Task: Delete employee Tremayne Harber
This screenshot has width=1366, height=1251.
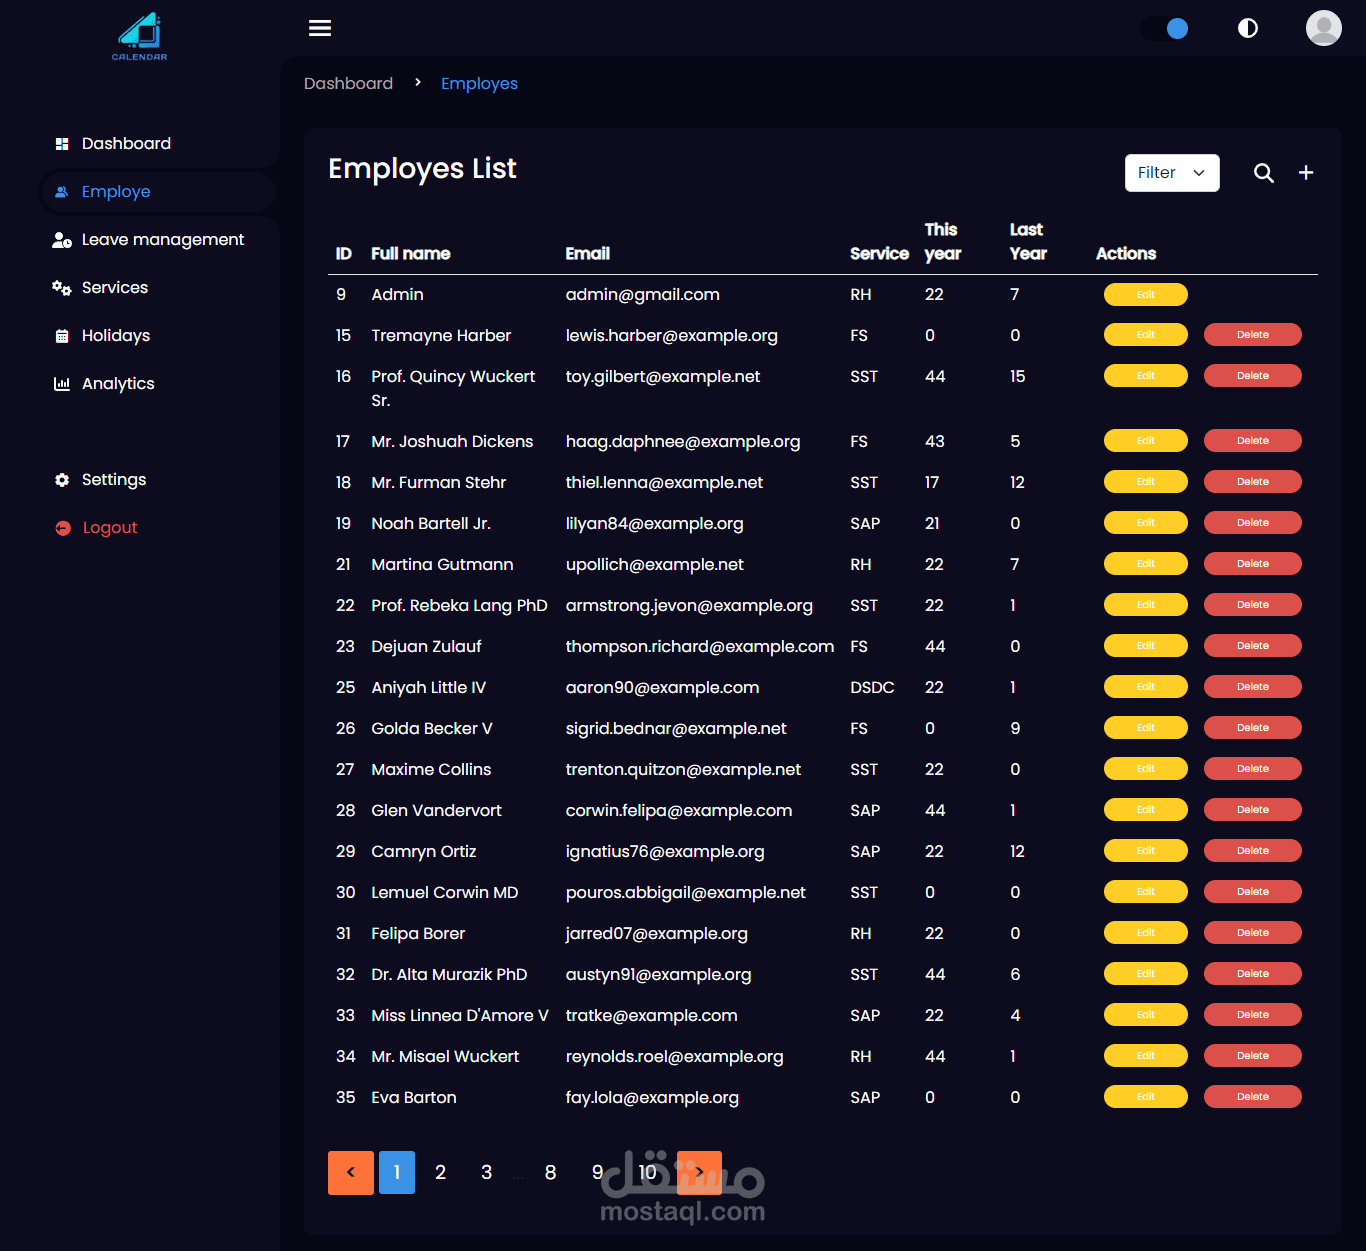Action: click(1252, 335)
